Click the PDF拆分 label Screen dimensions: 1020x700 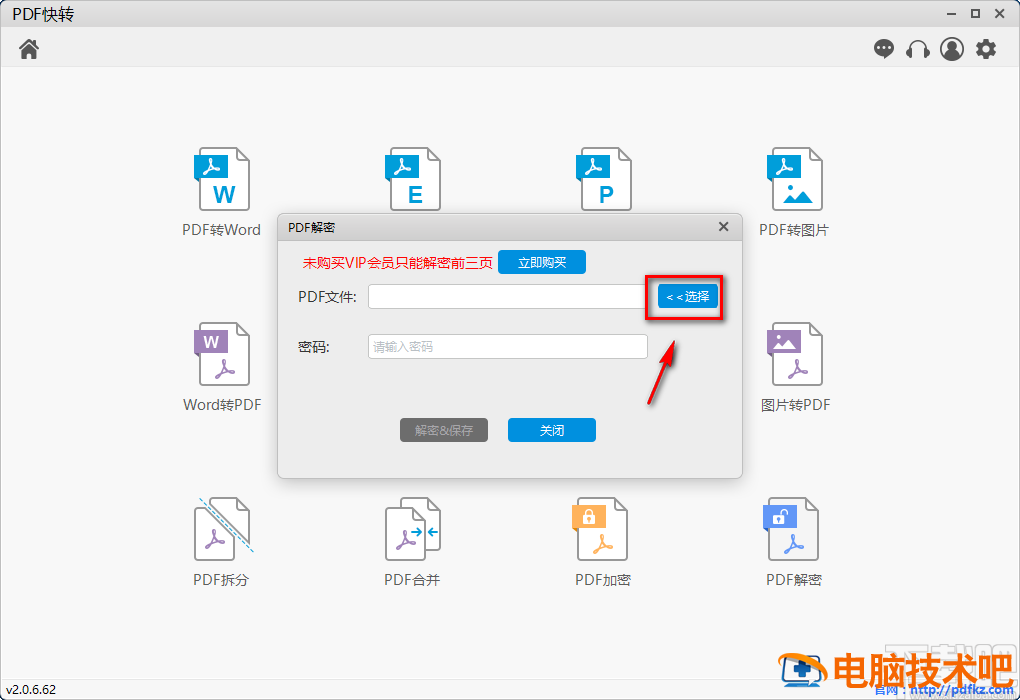[221, 580]
